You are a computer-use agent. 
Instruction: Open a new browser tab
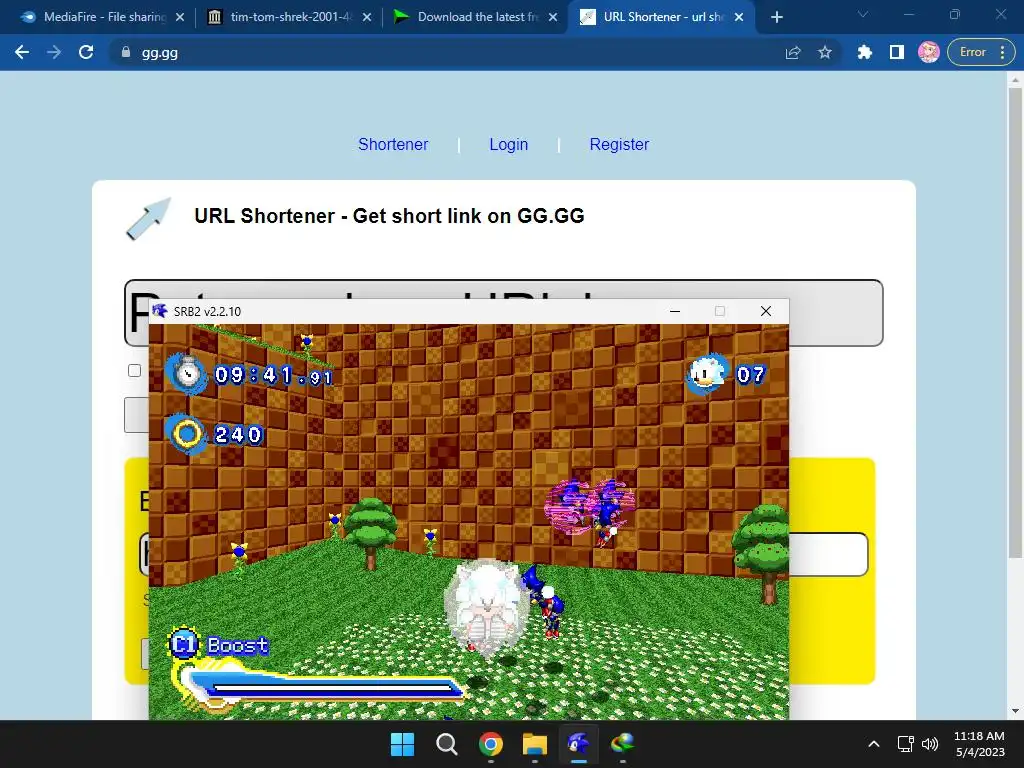pos(776,17)
